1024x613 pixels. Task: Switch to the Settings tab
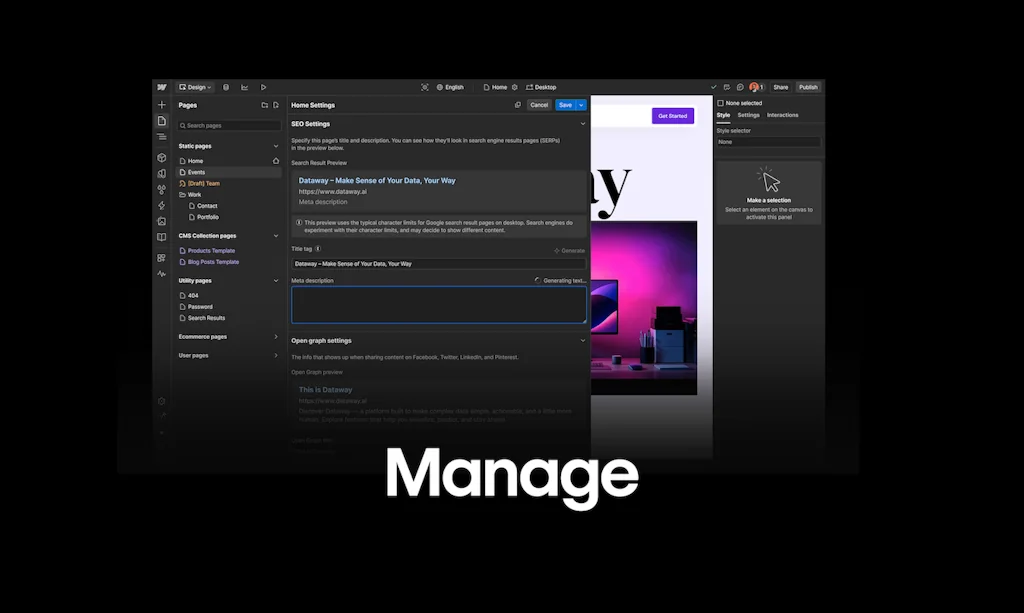coord(748,115)
